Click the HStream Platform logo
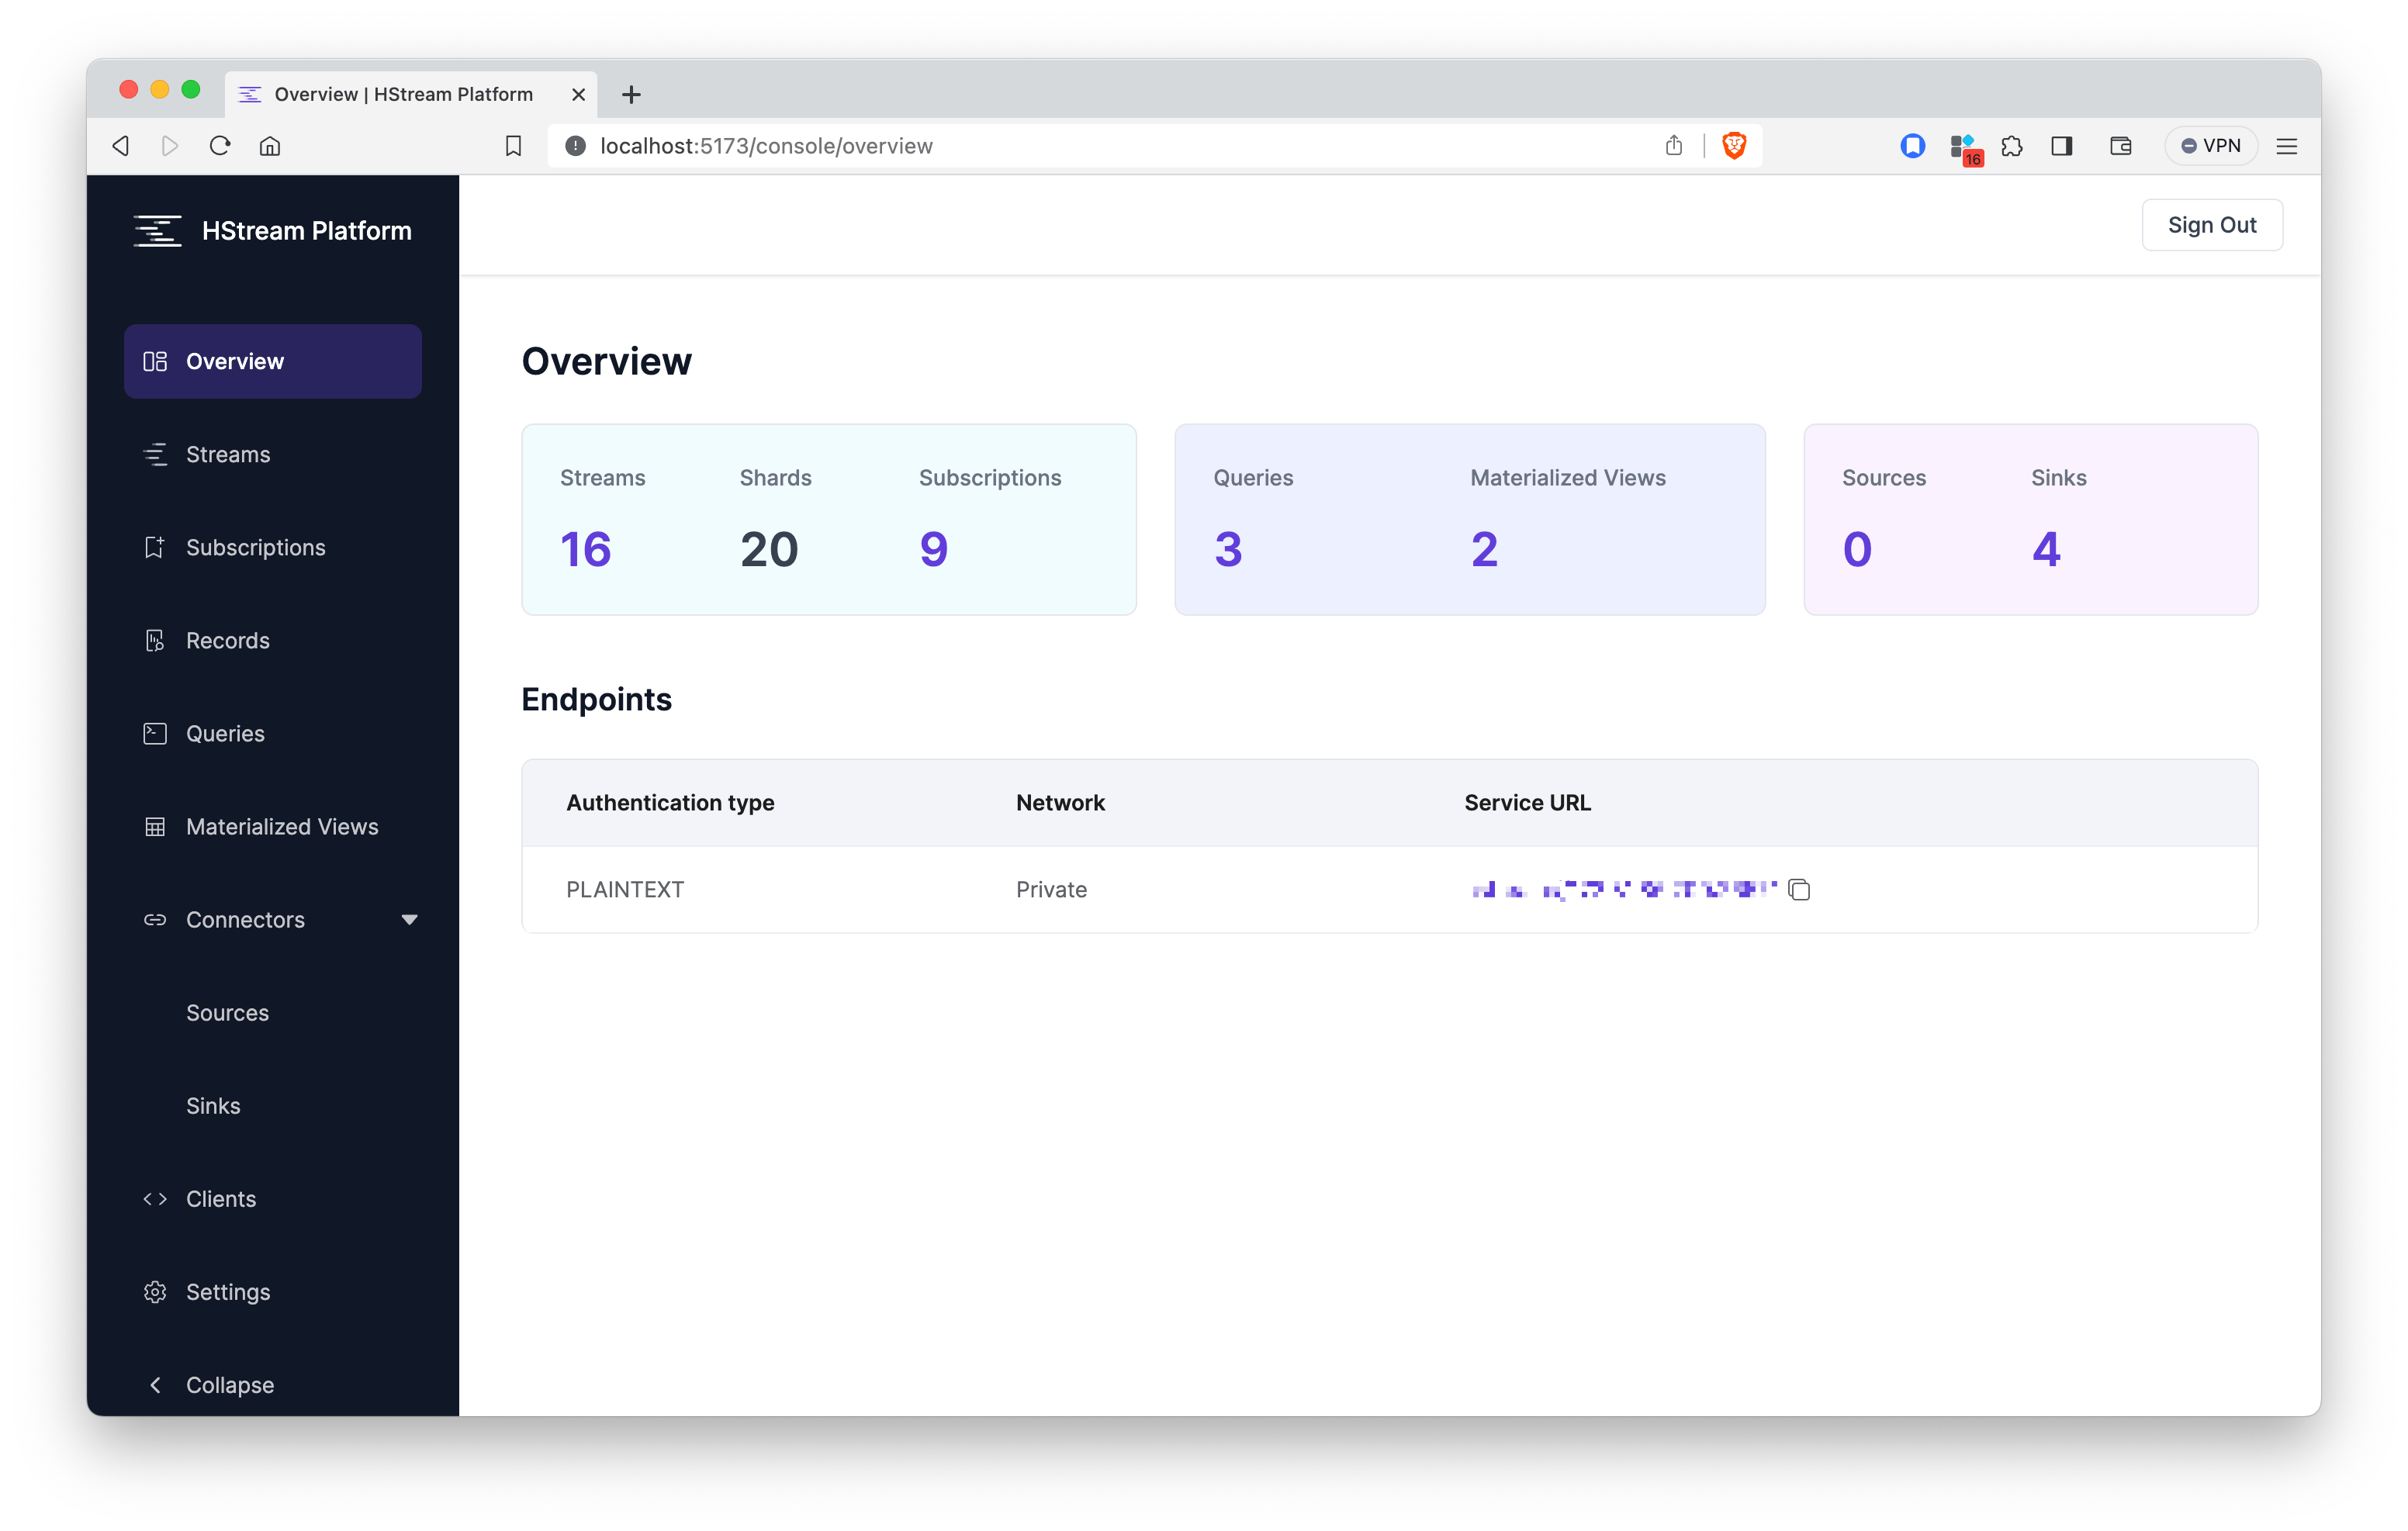The width and height of the screenshot is (2408, 1531). (x=157, y=230)
